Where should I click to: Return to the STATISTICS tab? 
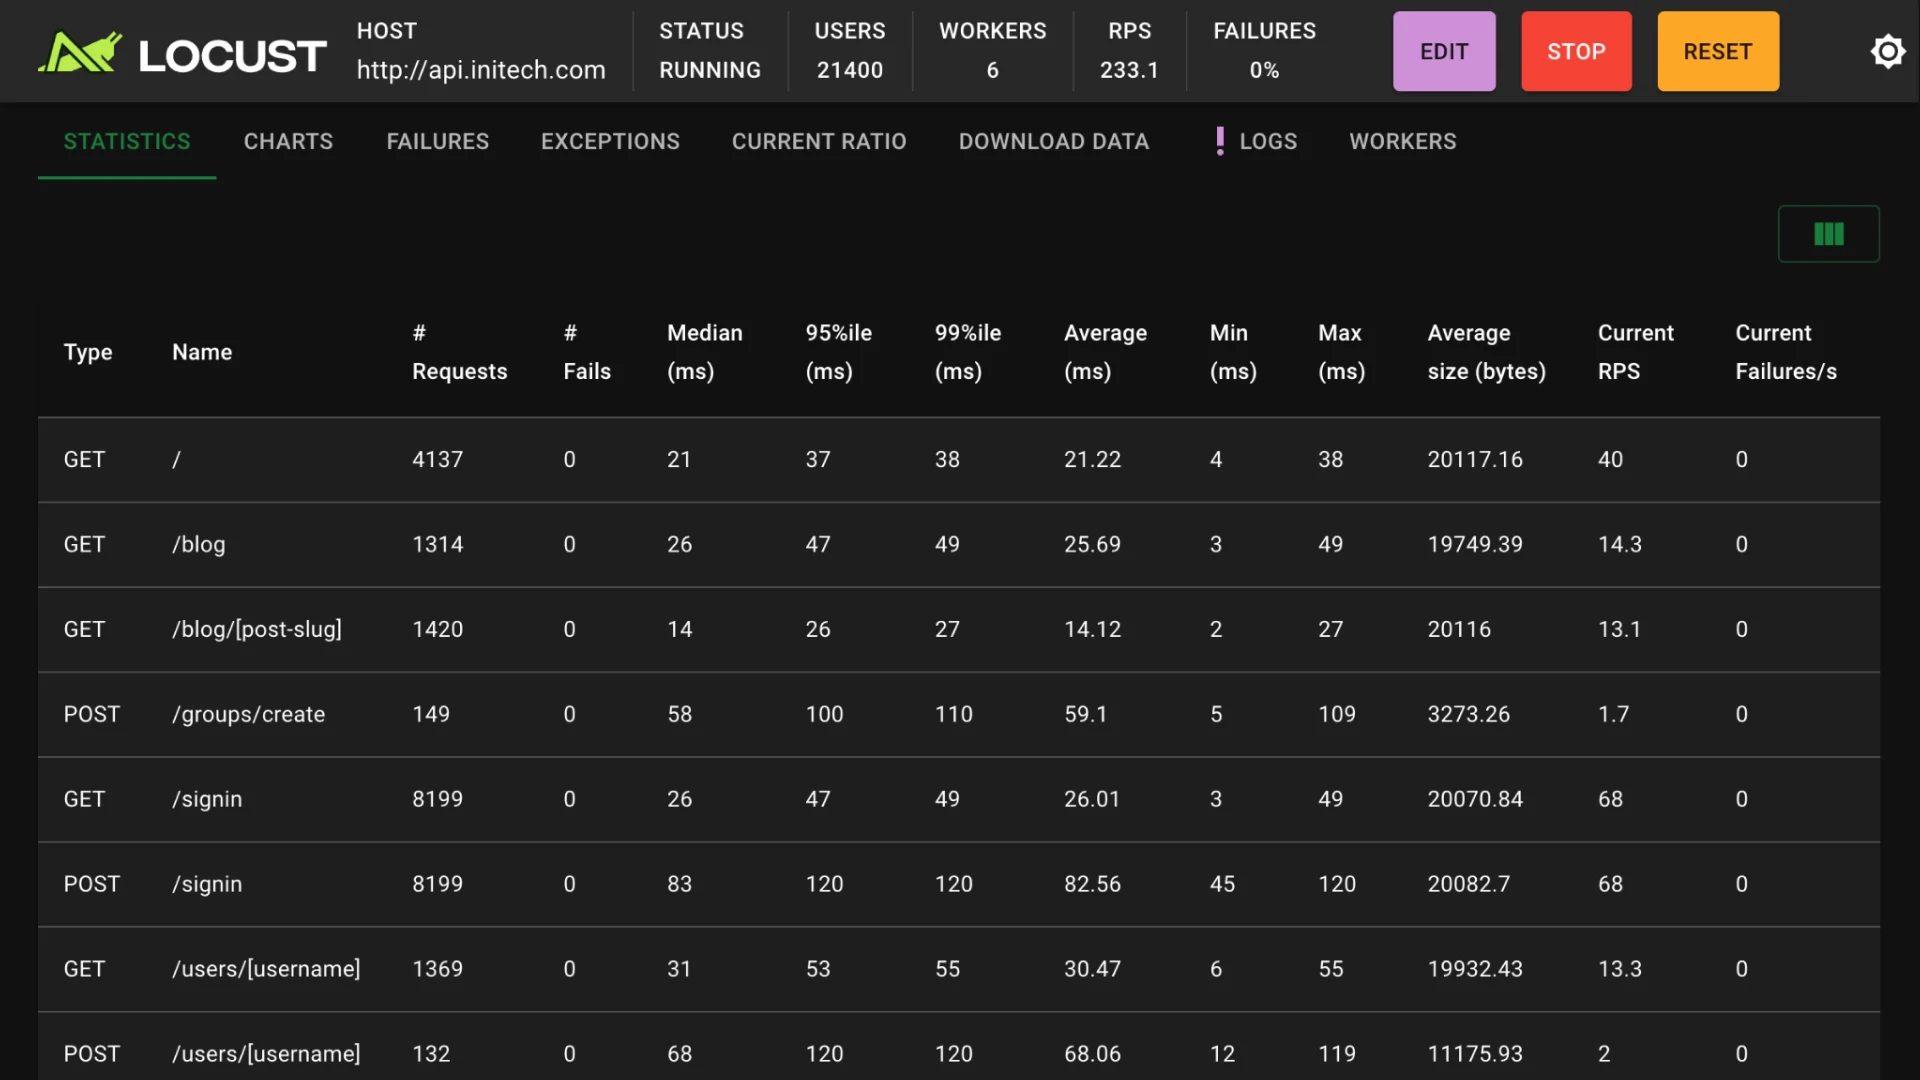tap(127, 141)
